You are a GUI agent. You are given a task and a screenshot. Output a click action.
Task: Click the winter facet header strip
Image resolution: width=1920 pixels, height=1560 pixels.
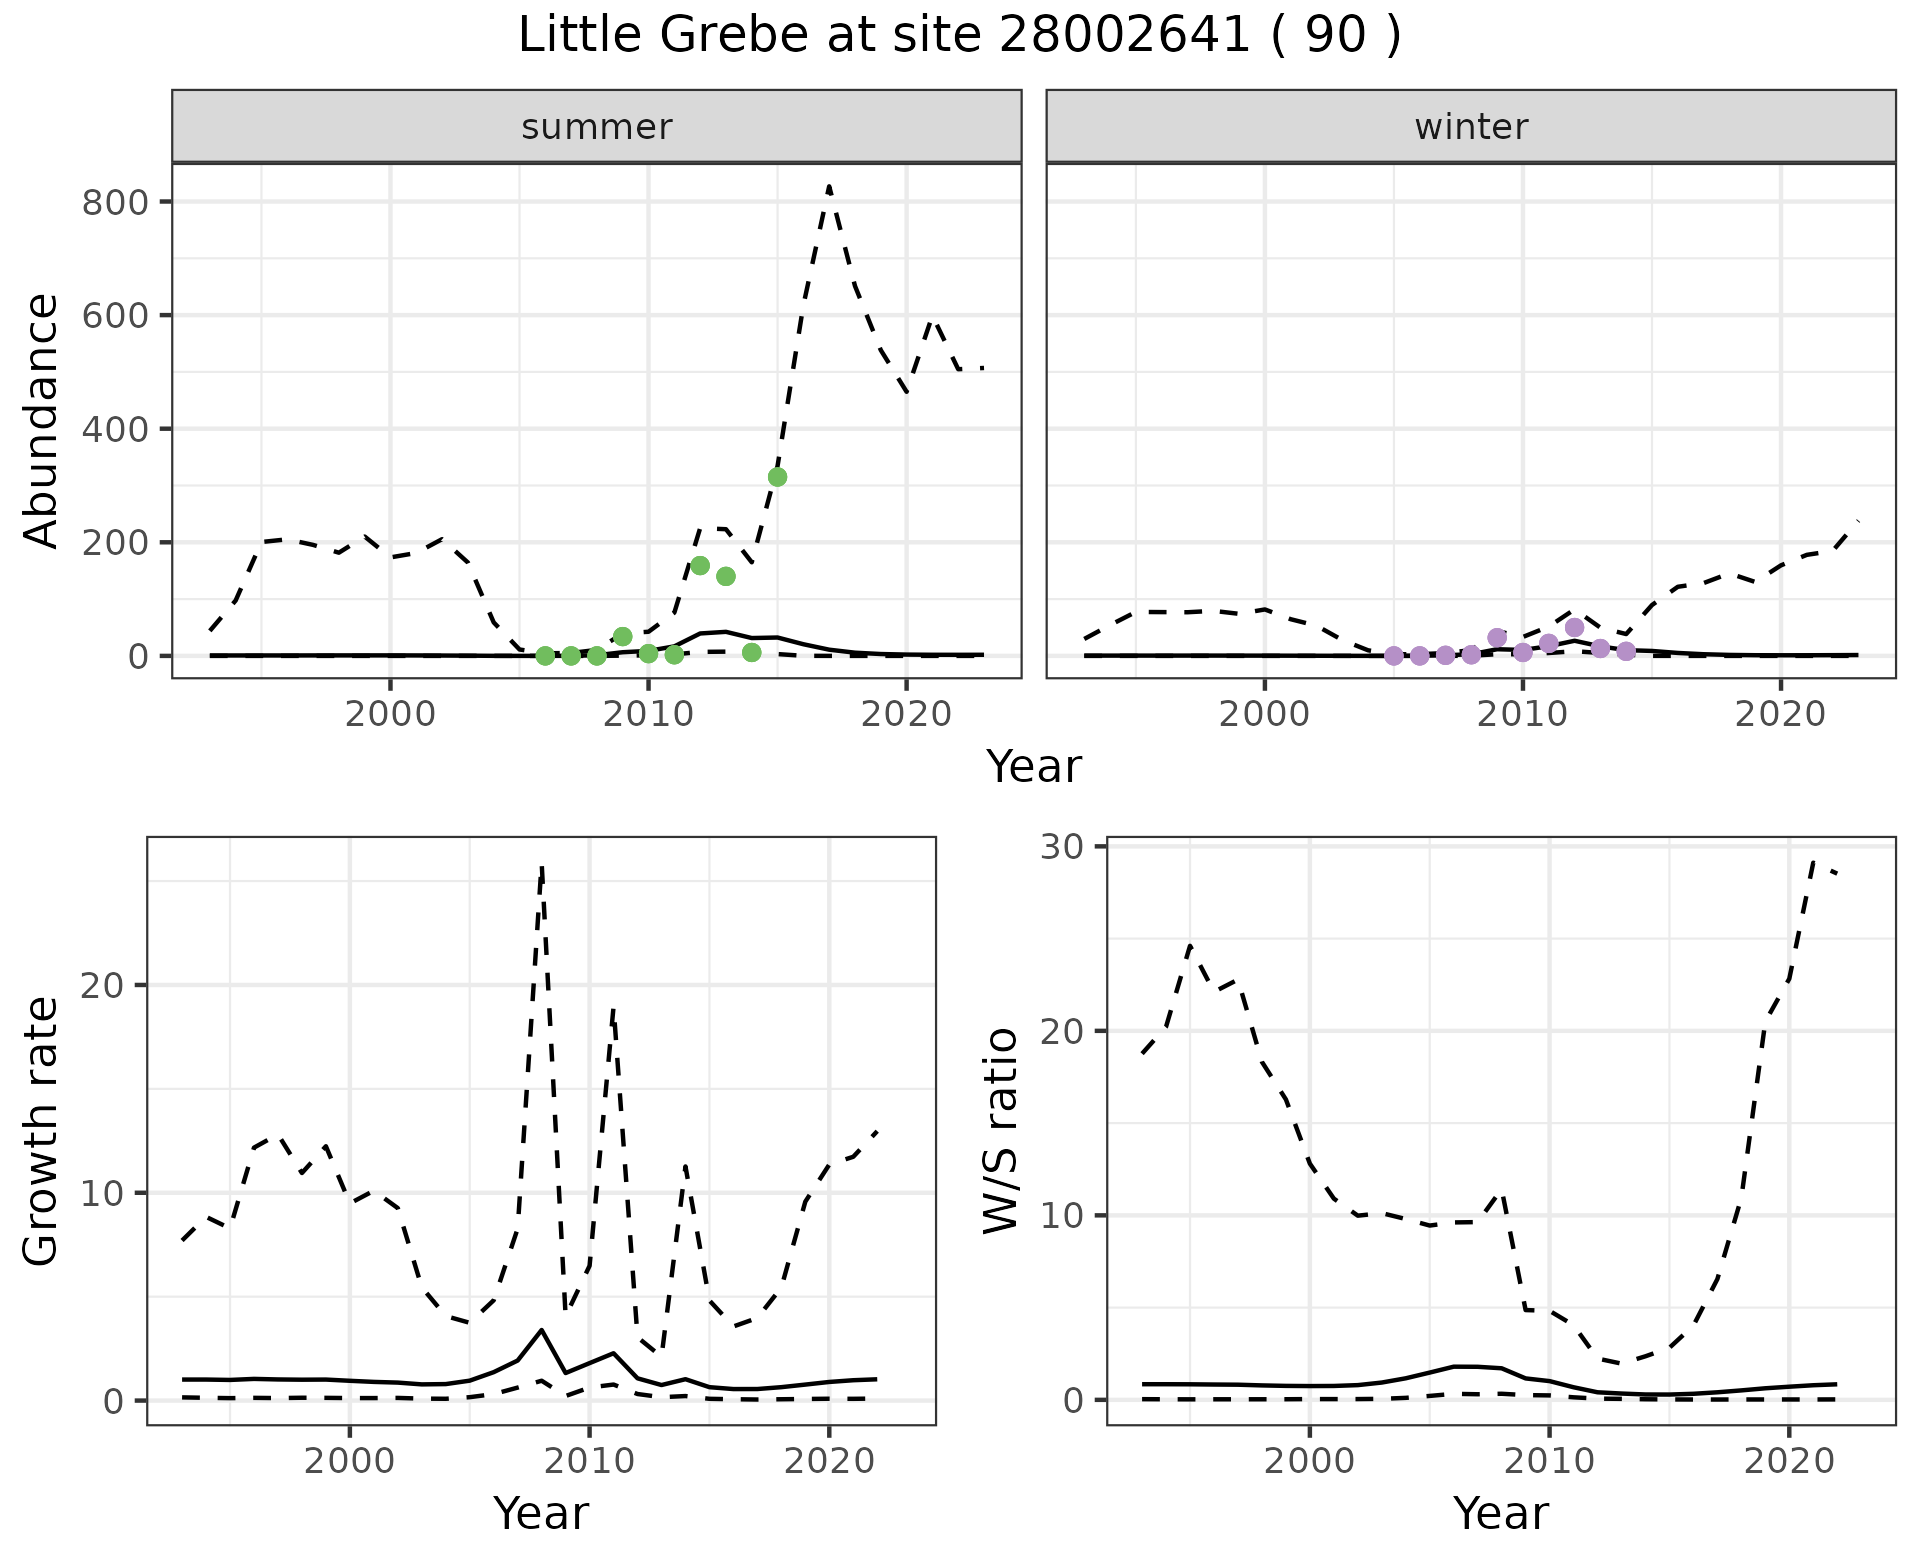1470,127
